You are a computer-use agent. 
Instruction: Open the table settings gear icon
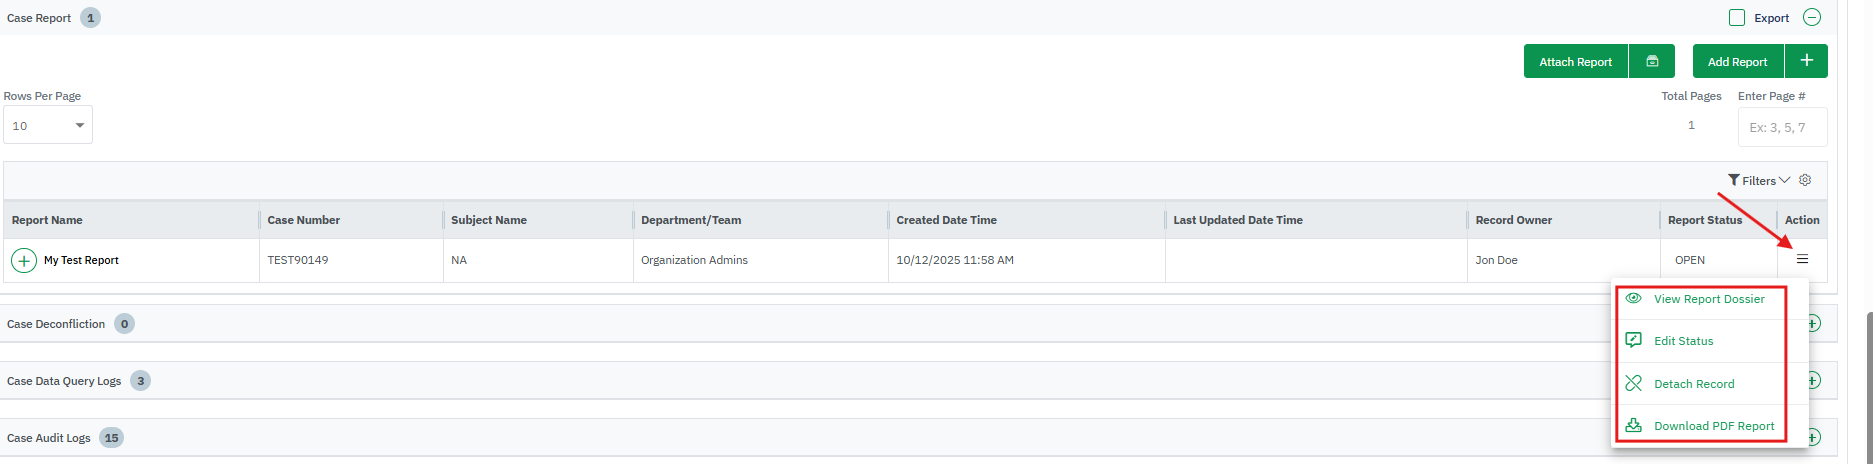click(x=1805, y=180)
